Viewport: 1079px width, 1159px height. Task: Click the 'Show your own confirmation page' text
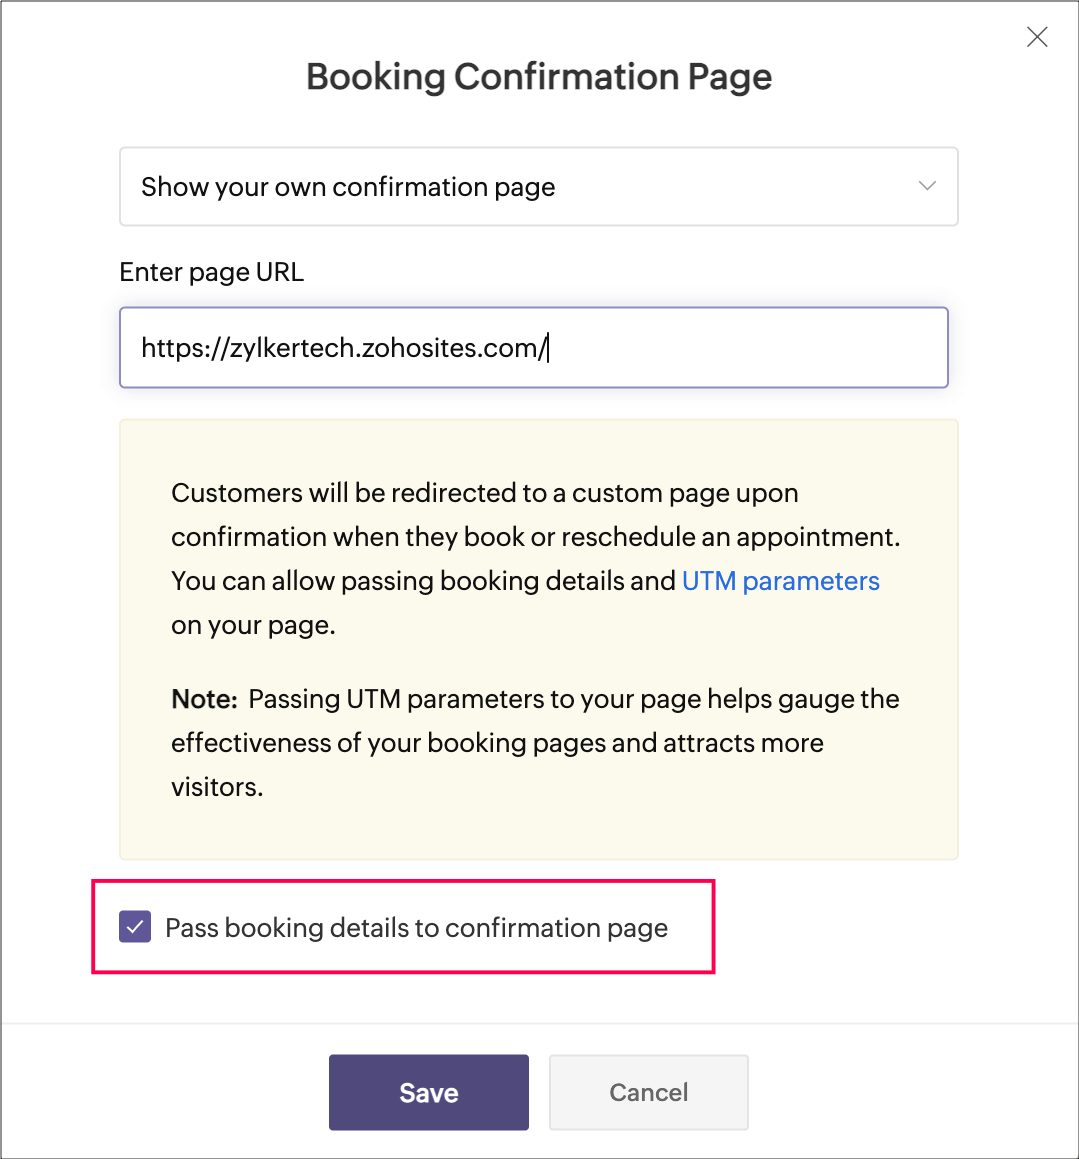348,187
